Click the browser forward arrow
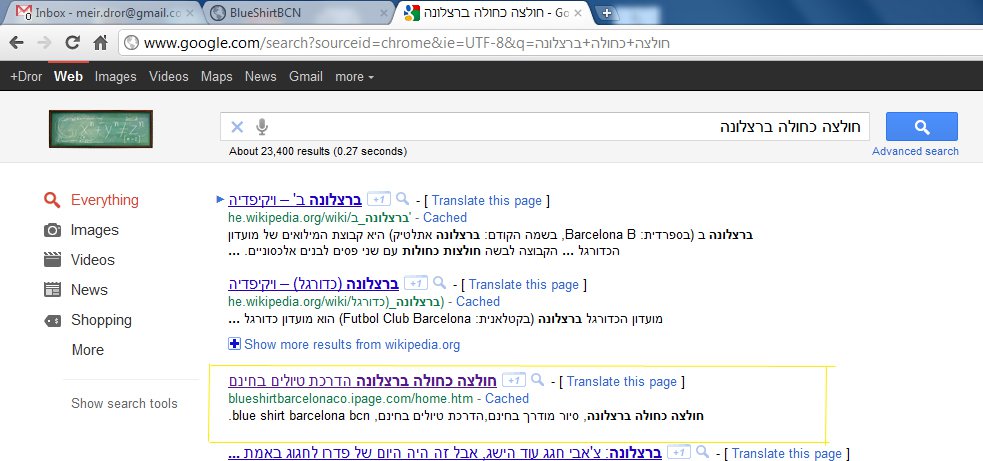 coord(44,43)
